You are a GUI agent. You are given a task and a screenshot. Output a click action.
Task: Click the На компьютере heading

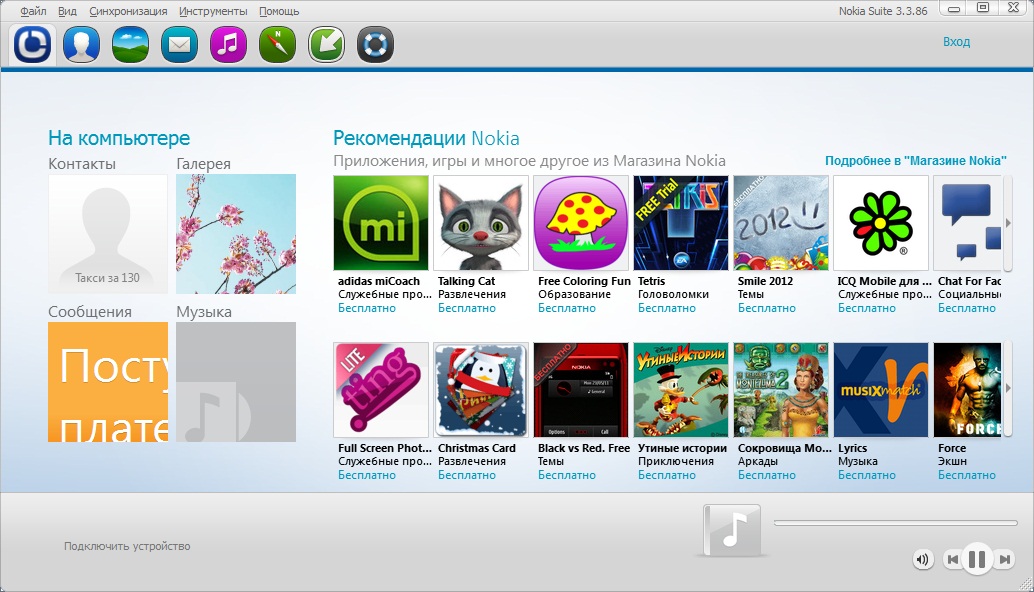119,138
